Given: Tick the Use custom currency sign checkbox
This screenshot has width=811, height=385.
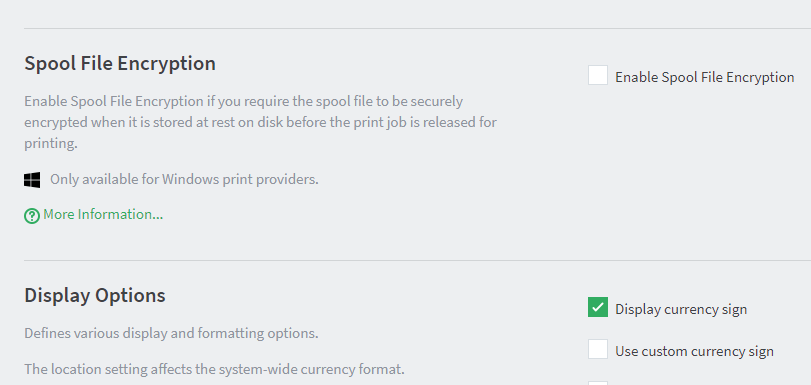Looking at the screenshot, I should tap(598, 349).
